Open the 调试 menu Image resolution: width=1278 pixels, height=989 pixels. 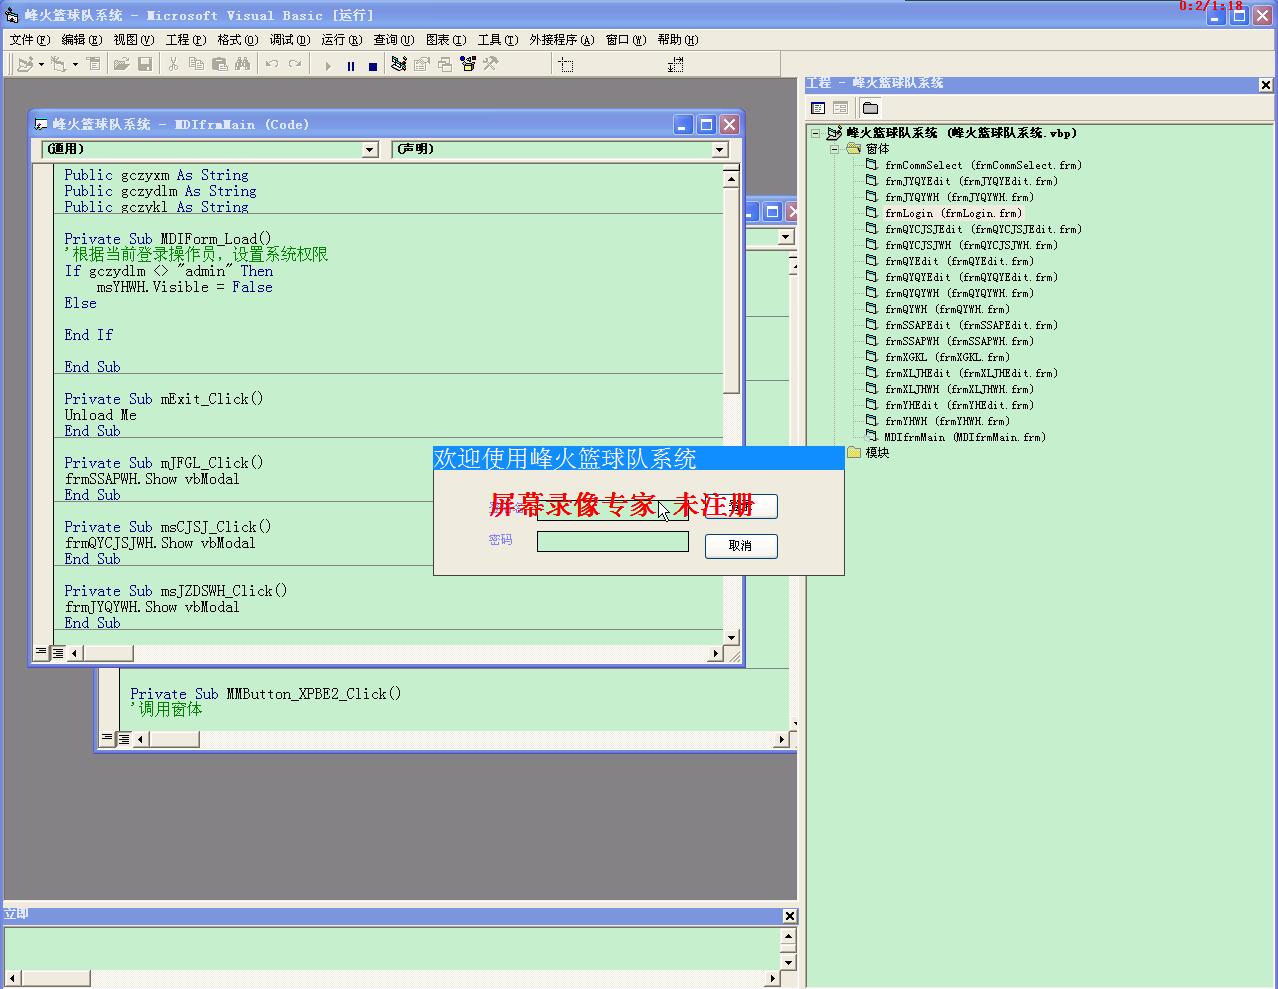289,40
